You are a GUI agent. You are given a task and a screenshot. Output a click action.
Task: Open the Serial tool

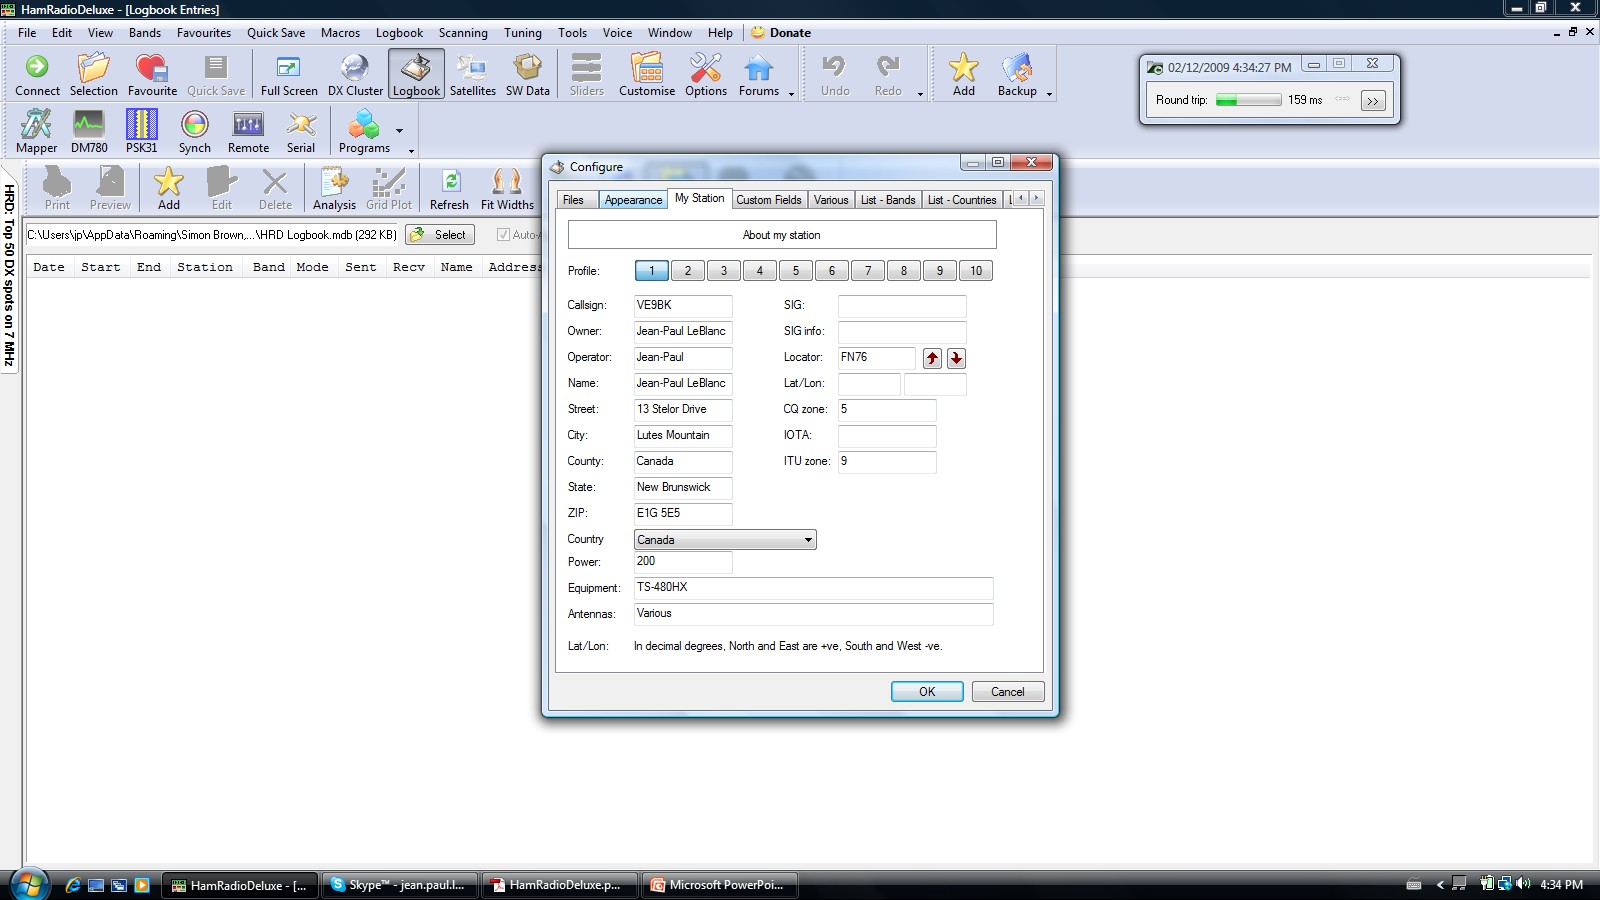tap(301, 132)
